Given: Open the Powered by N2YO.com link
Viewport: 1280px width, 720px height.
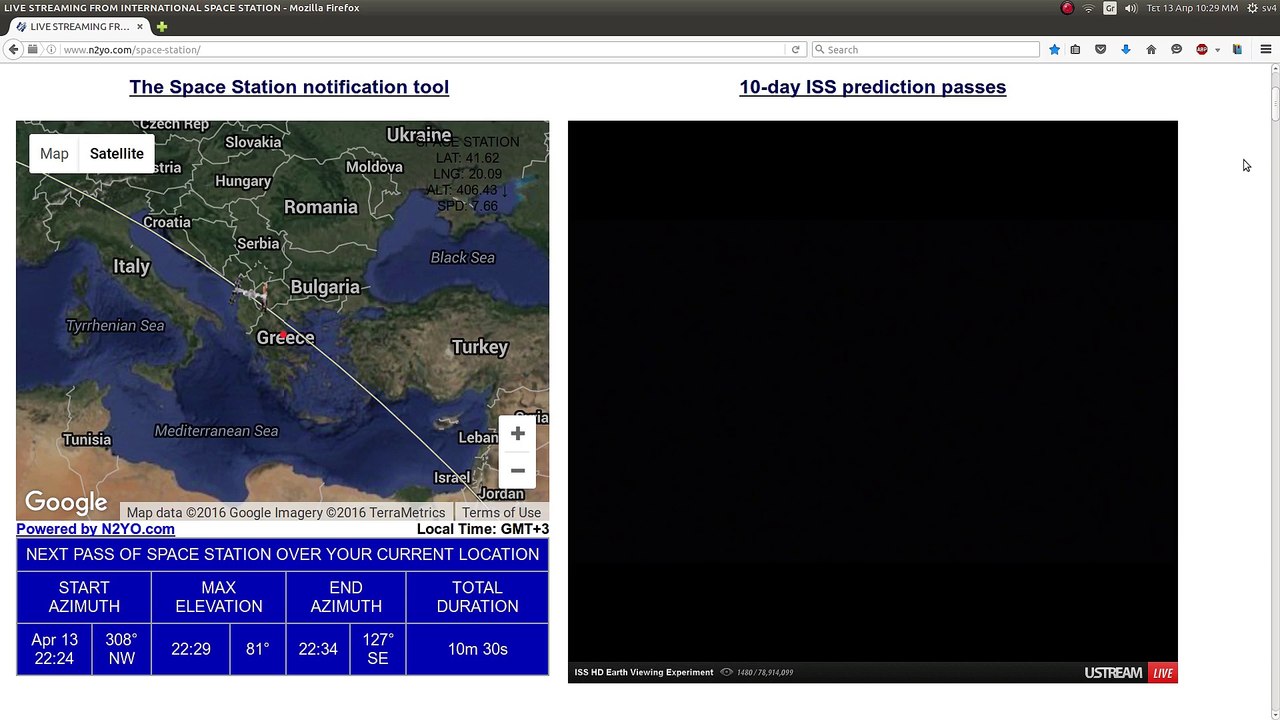Looking at the screenshot, I should click(x=95, y=529).
